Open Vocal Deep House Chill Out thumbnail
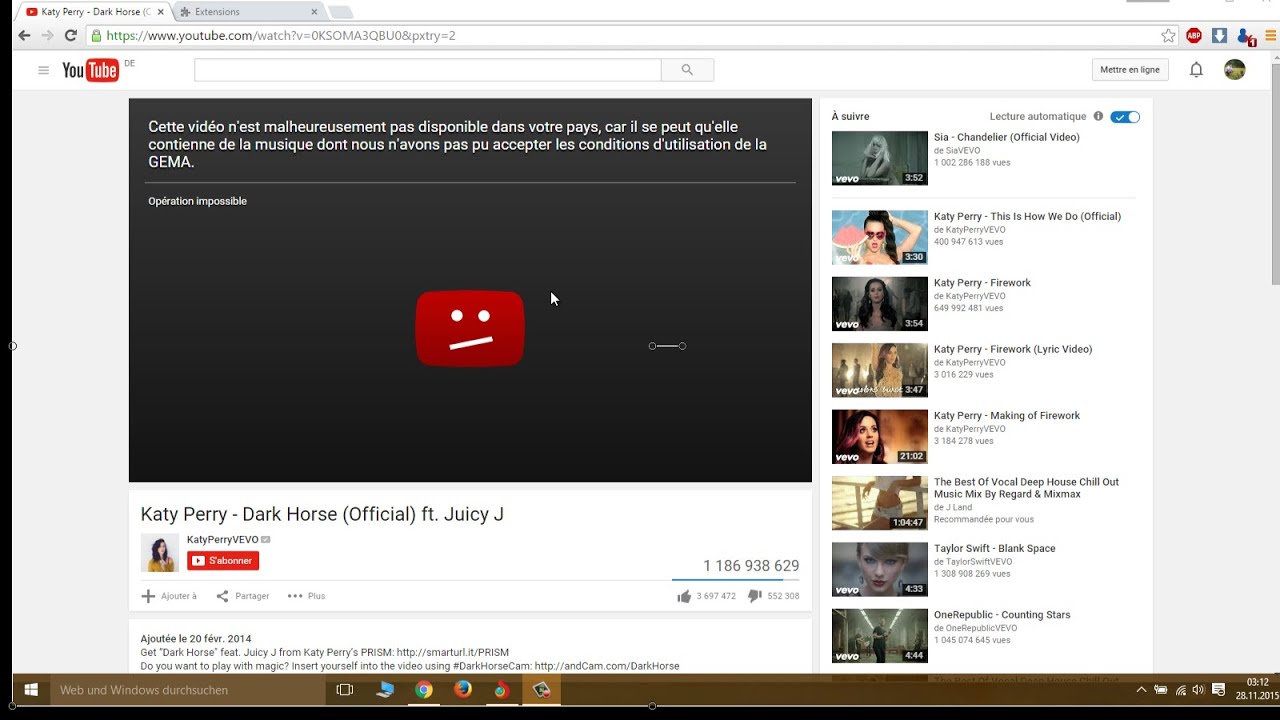Image resolution: width=1280 pixels, height=720 pixels. [880, 503]
